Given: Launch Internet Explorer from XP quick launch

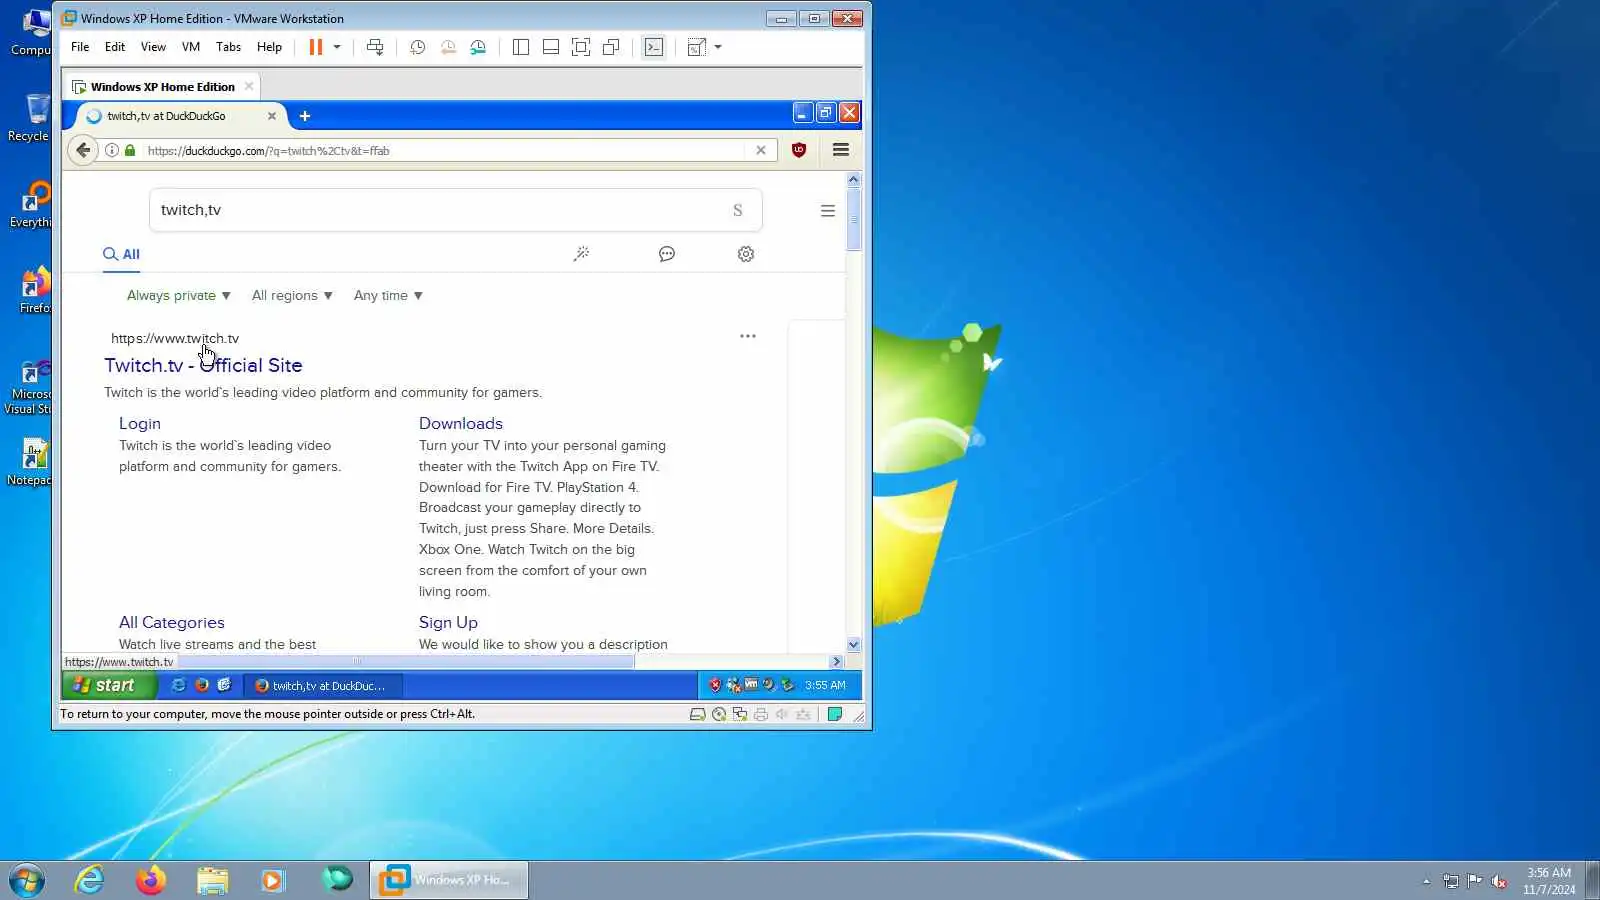Looking at the screenshot, I should [179, 685].
